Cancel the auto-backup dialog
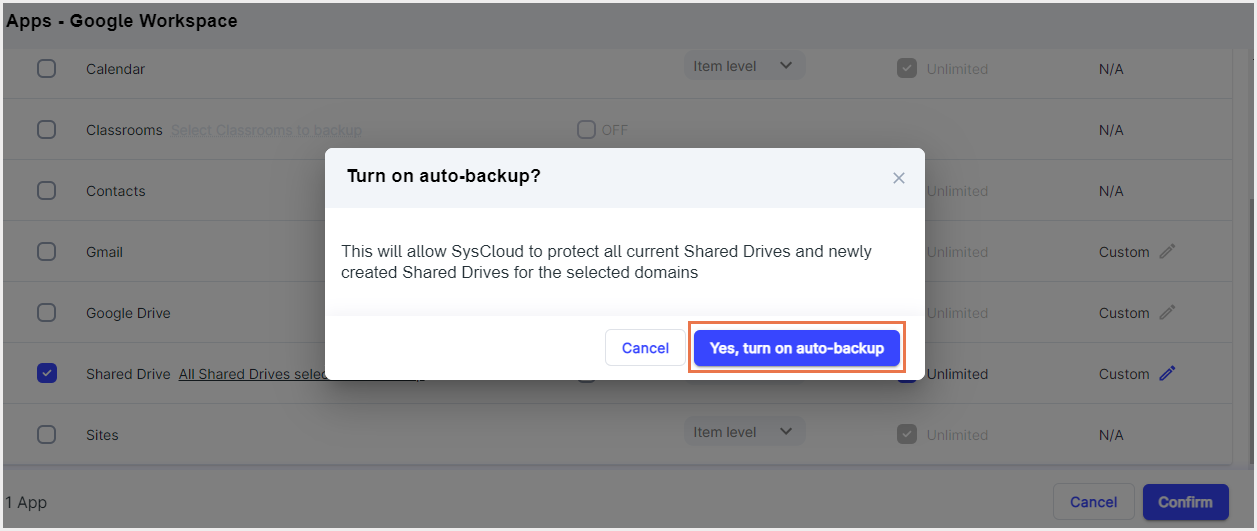 click(x=645, y=348)
